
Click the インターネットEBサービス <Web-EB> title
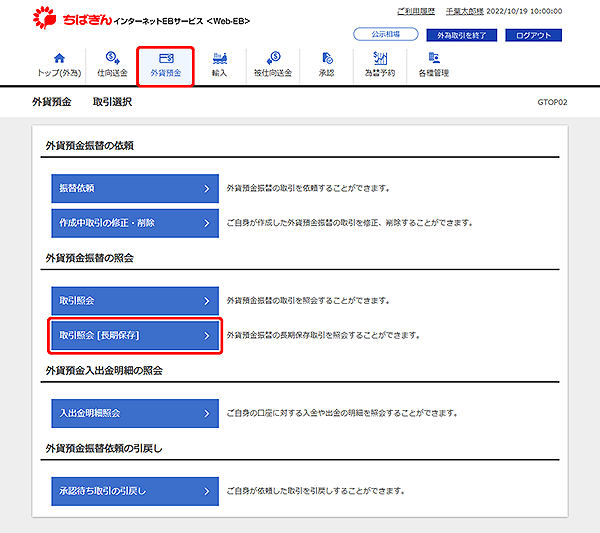182,21
